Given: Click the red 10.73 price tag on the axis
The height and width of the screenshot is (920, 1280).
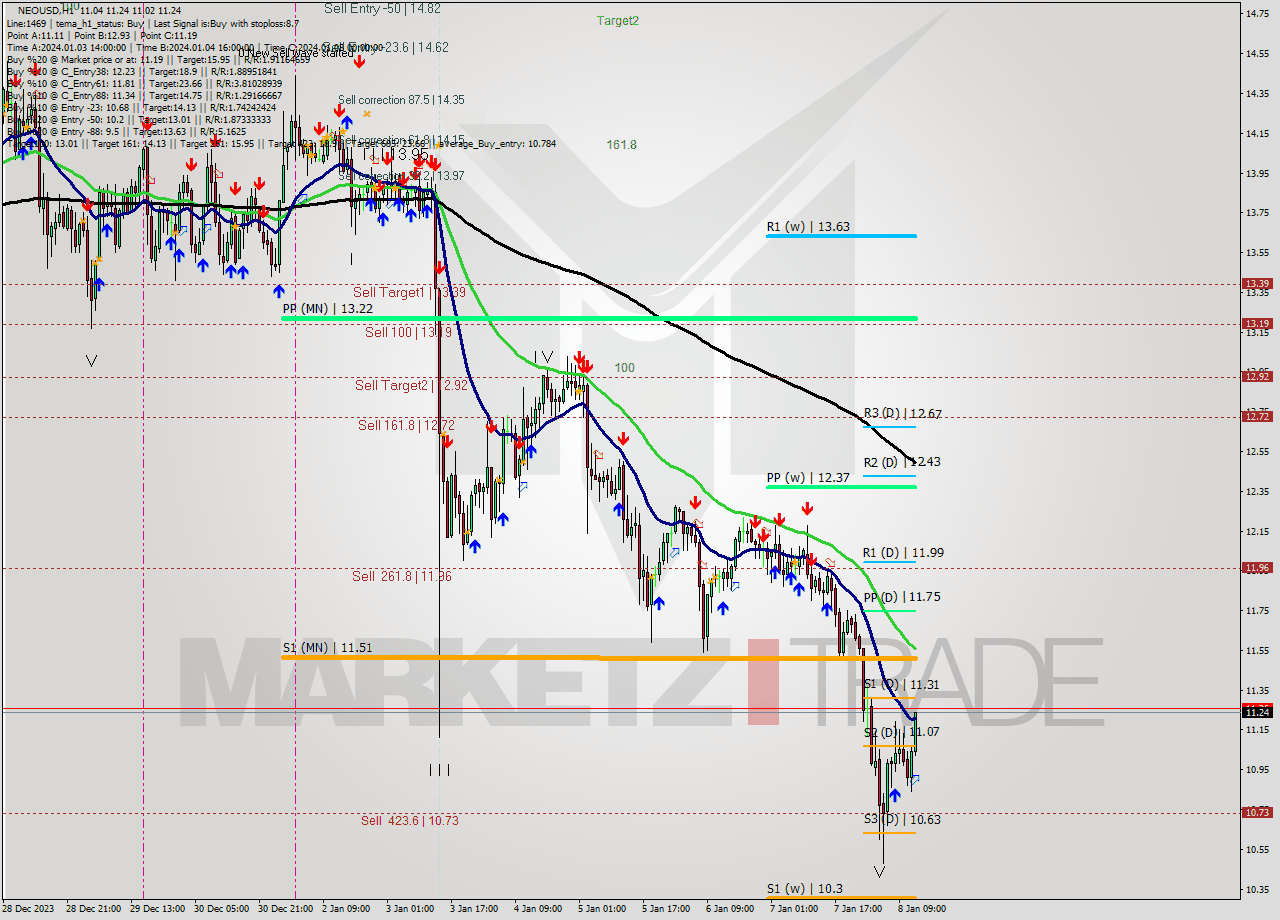Looking at the screenshot, I should pos(1257,813).
